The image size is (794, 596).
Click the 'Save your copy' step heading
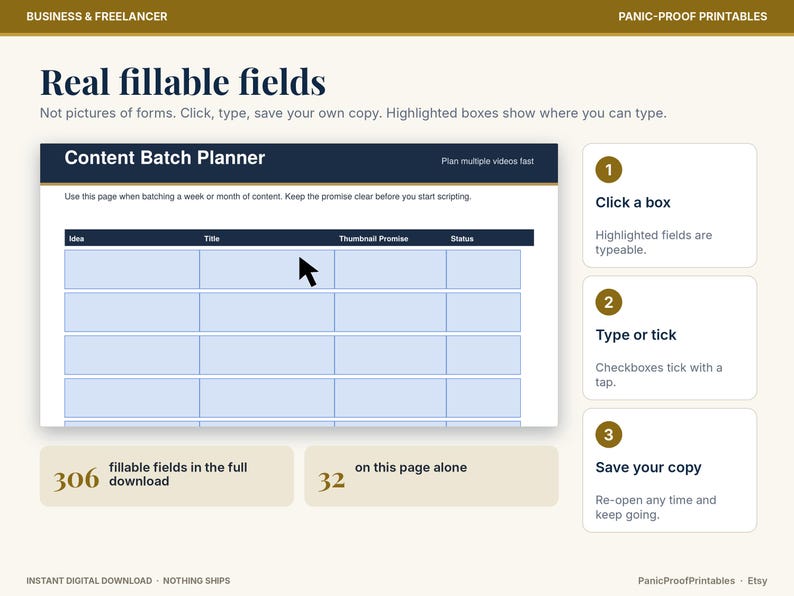tap(648, 467)
